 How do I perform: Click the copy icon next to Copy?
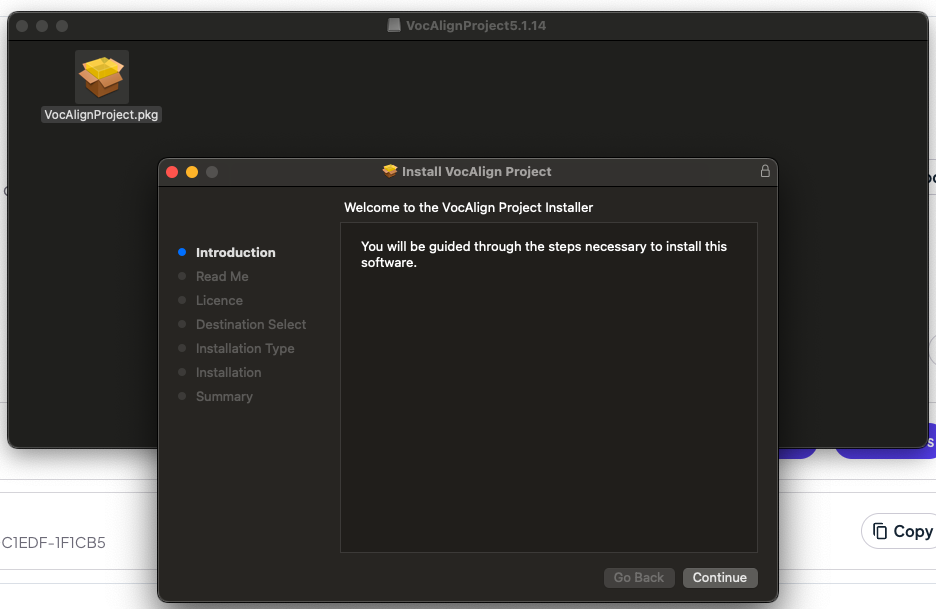coord(880,531)
